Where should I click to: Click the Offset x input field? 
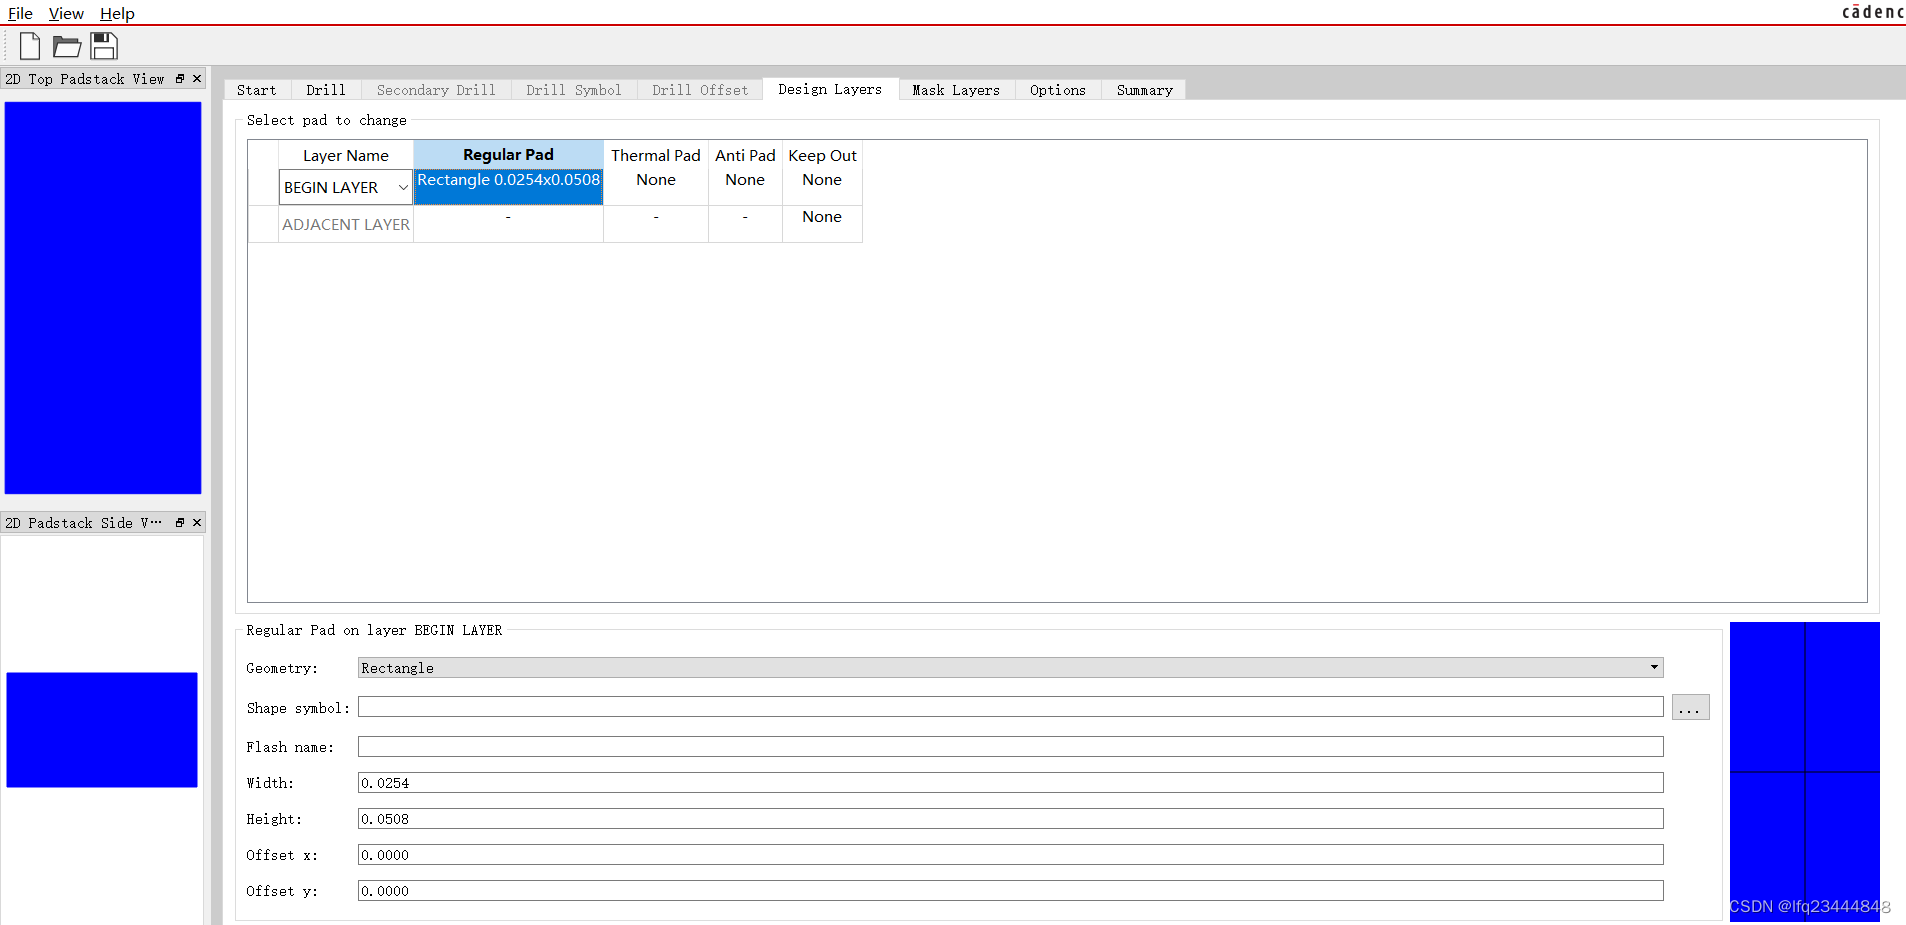1011,854
